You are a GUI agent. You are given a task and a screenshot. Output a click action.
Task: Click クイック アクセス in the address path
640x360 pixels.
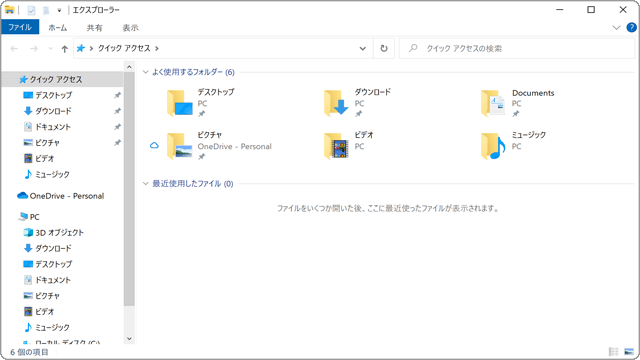click(x=124, y=48)
